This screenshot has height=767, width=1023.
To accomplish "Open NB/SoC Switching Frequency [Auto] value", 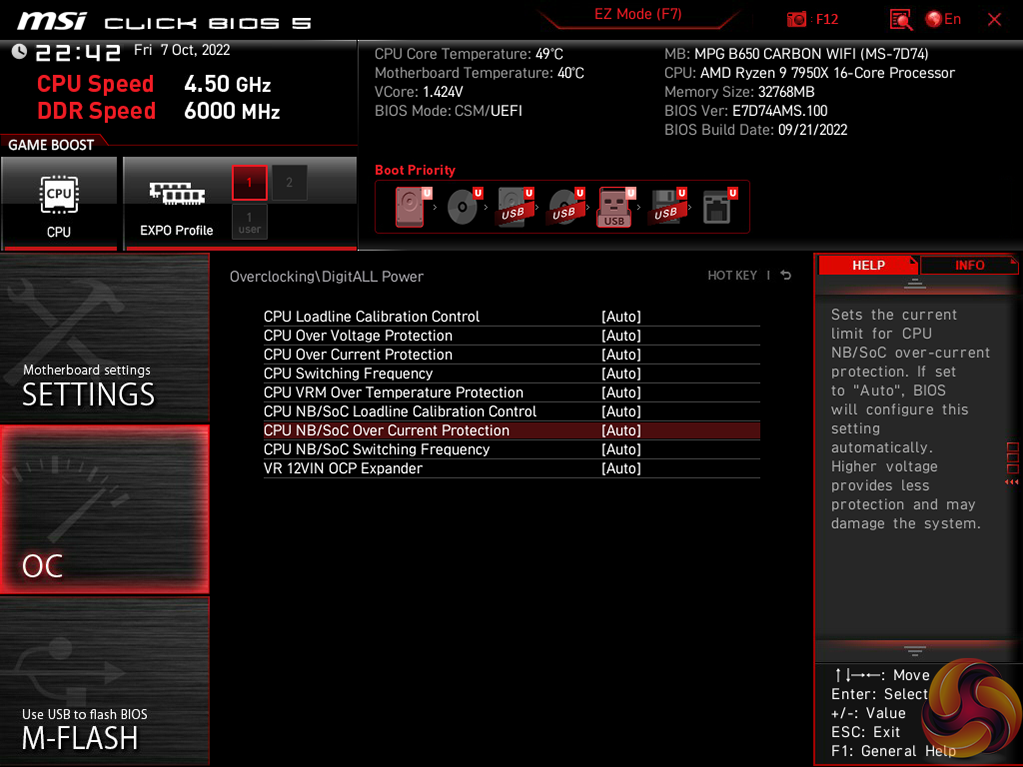I will [x=621, y=449].
